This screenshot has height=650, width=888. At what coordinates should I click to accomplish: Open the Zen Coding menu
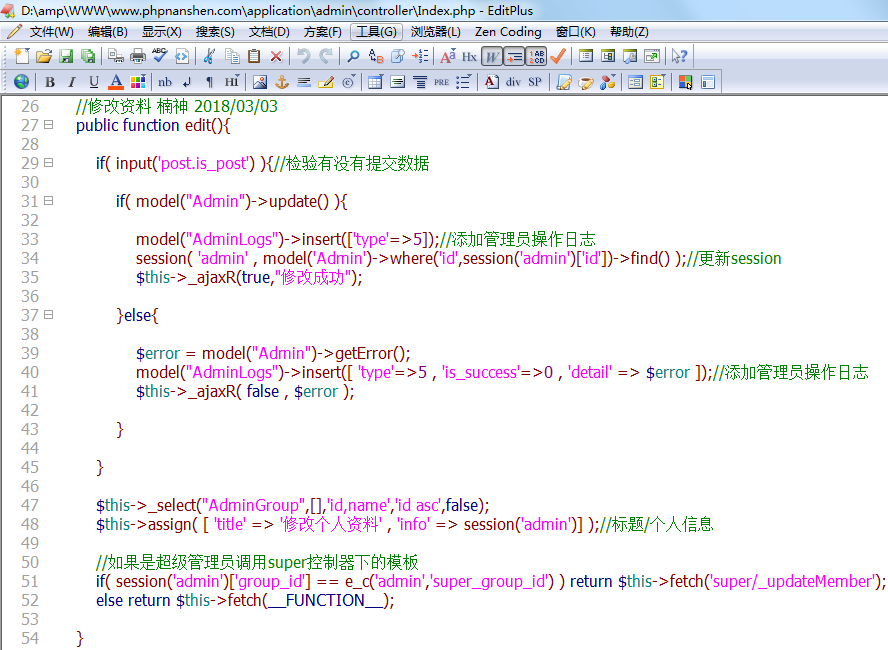point(508,32)
